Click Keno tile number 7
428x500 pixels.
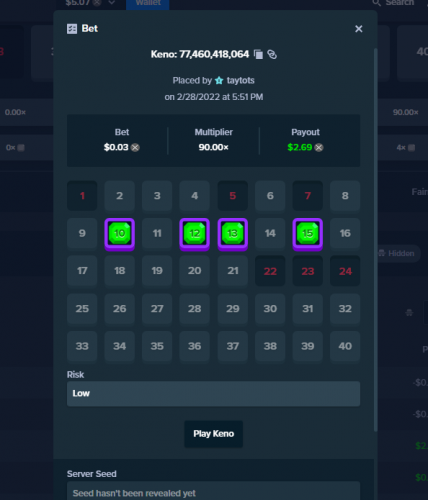point(308,196)
